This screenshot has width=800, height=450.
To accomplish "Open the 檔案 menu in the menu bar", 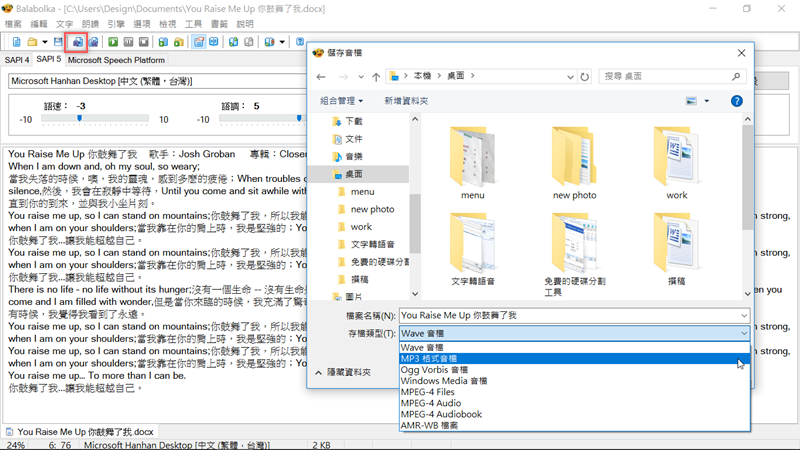I will (13, 23).
